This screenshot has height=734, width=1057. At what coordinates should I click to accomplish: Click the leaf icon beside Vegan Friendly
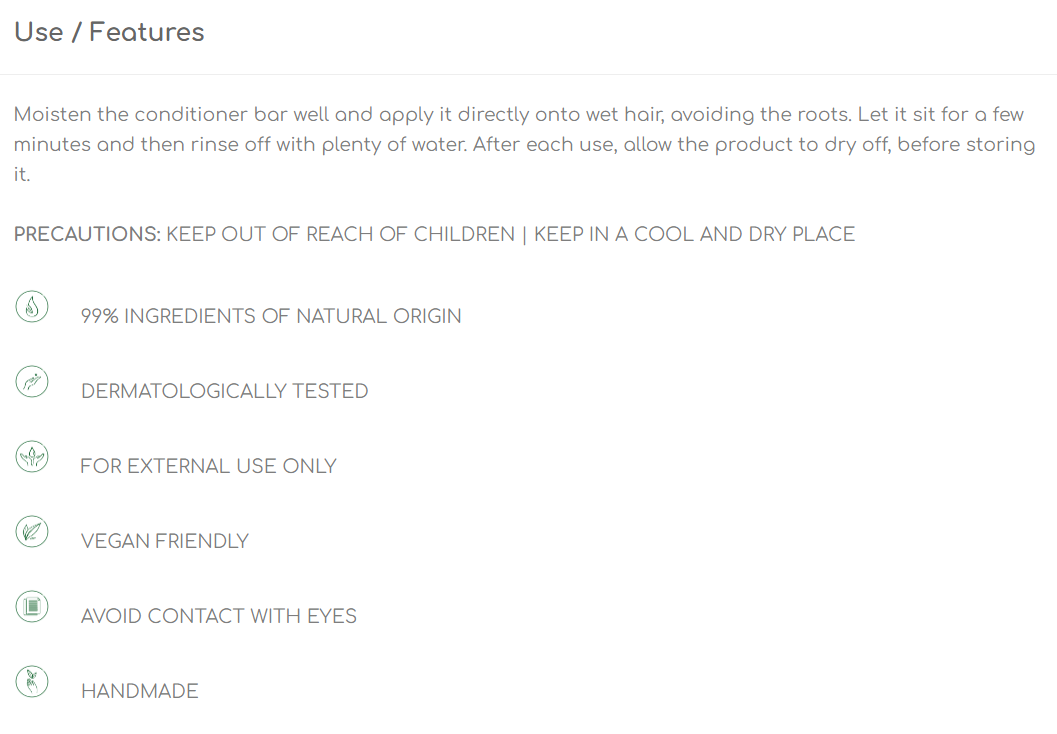(32, 531)
